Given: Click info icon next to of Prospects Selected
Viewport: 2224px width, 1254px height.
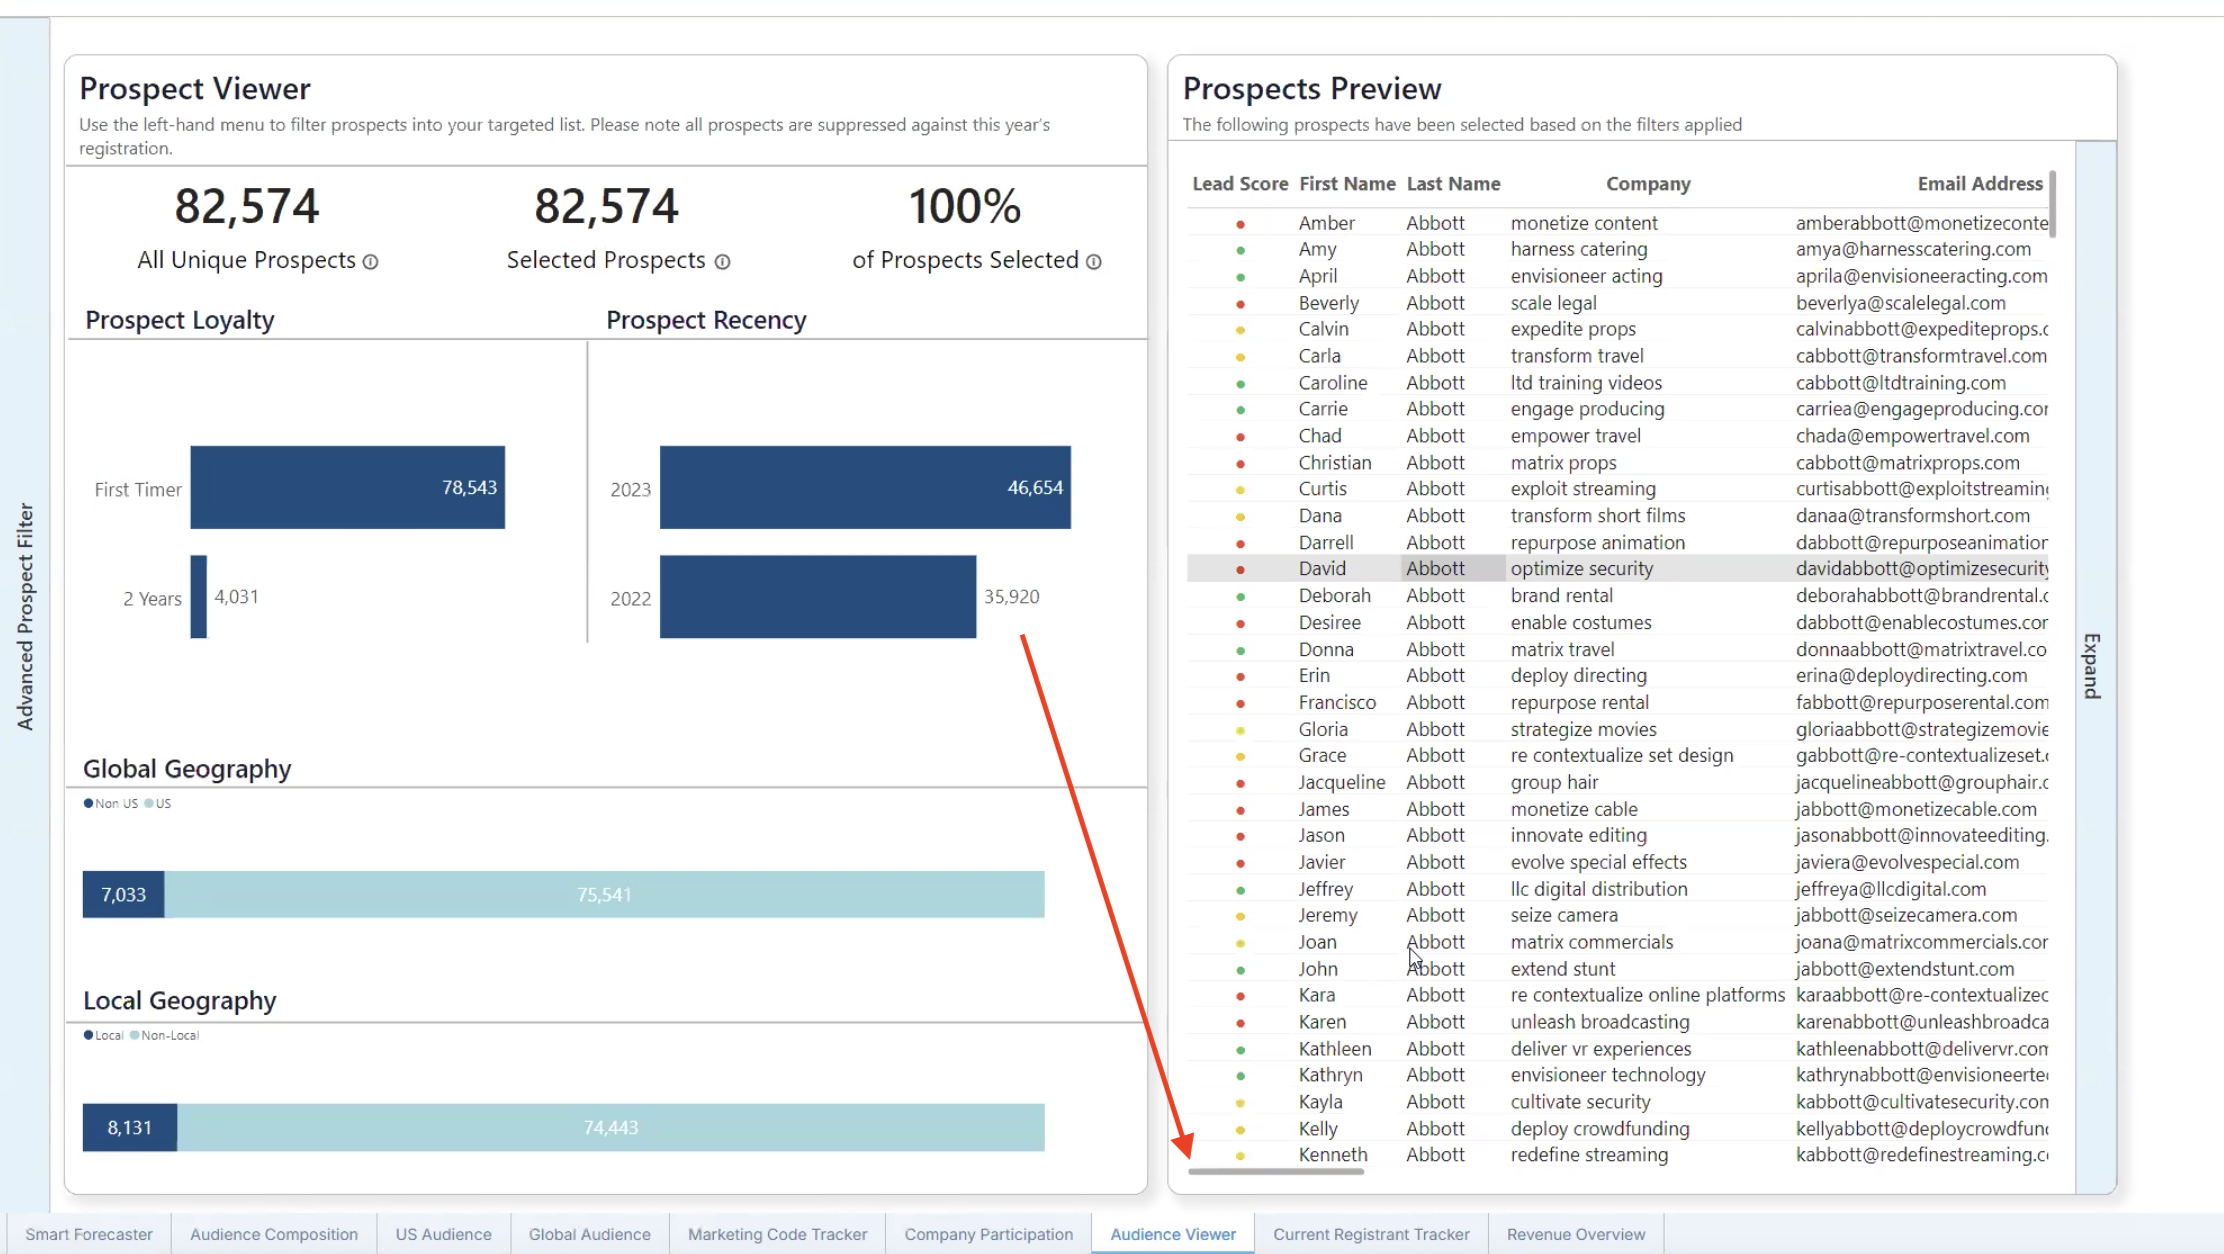Looking at the screenshot, I should click(1094, 262).
